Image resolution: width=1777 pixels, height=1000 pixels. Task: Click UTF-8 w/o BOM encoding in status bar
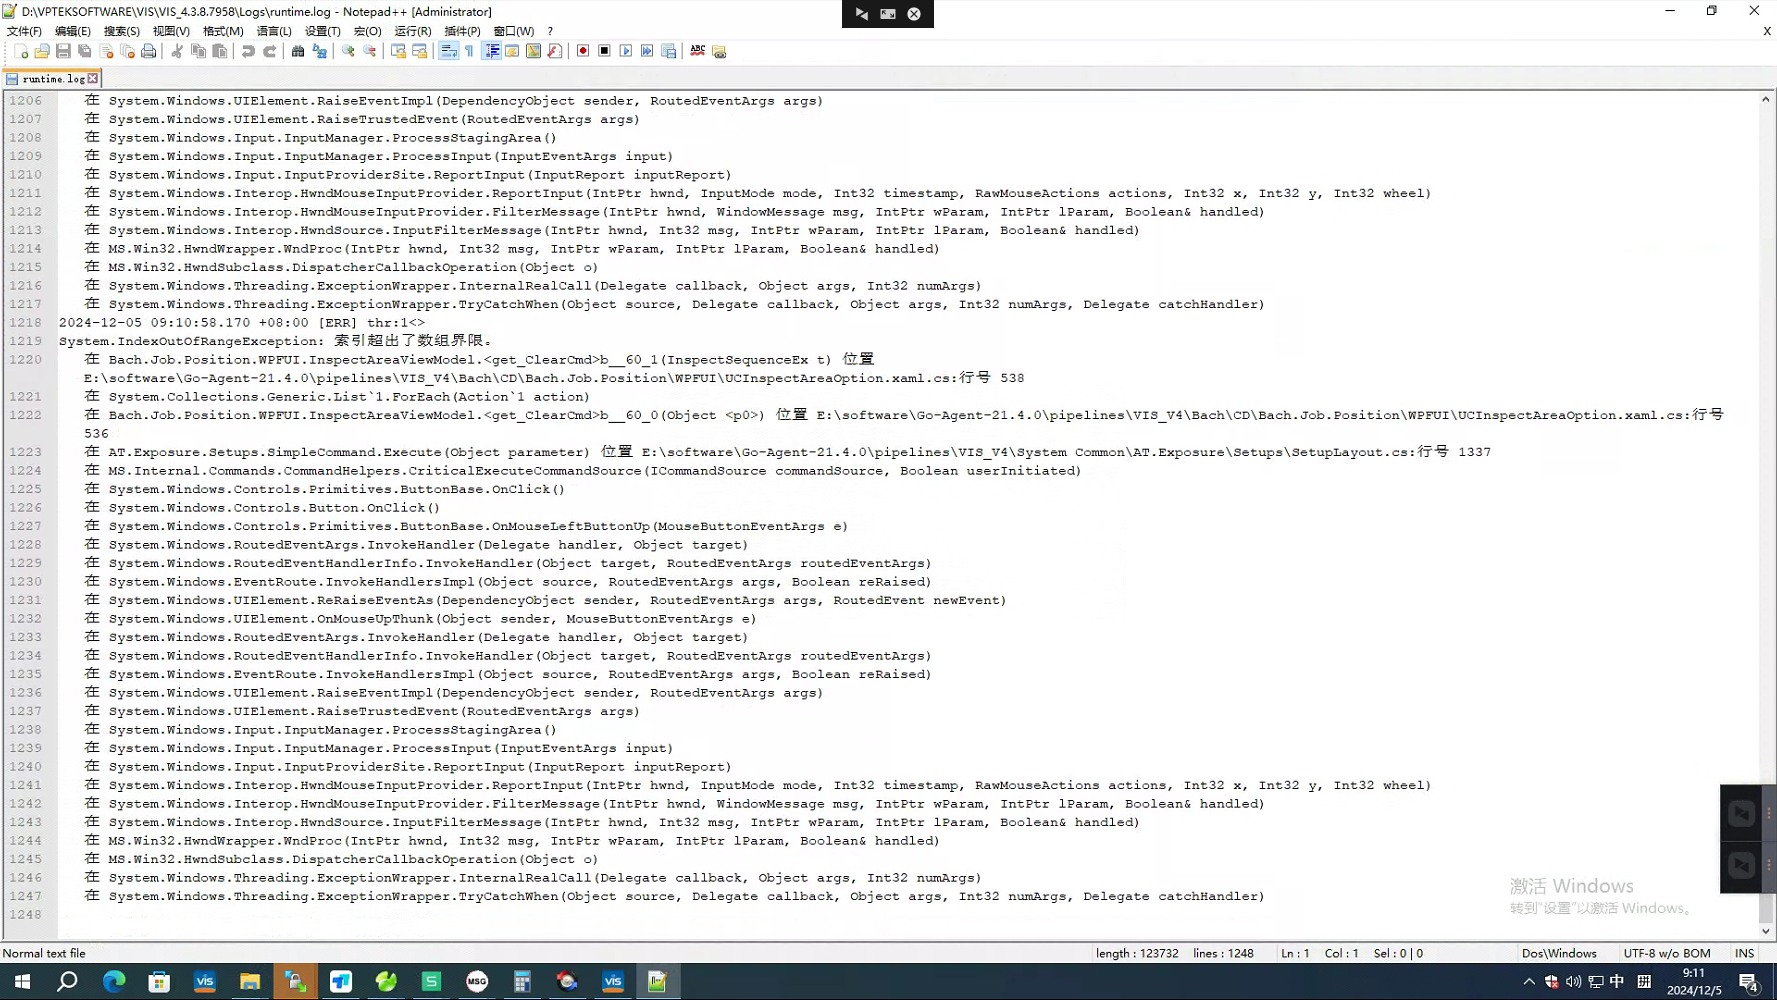1667,953
